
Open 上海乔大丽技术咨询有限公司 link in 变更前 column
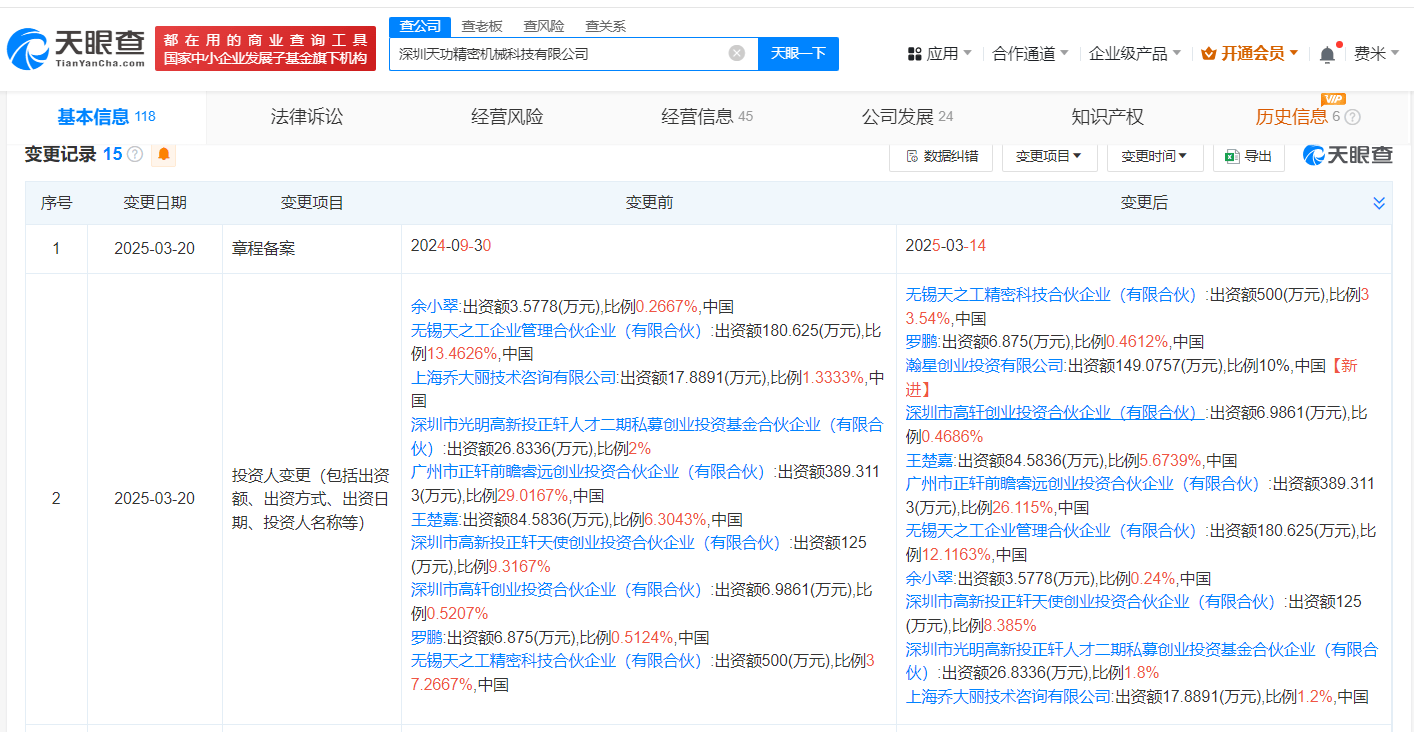tap(514, 377)
